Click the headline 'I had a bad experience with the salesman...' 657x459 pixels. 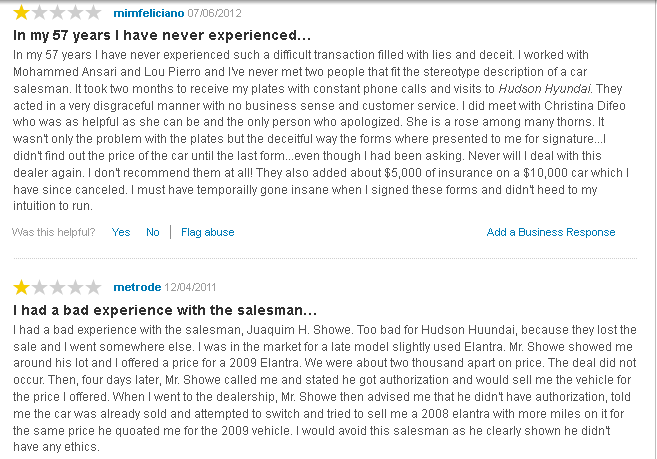[x=165, y=310]
